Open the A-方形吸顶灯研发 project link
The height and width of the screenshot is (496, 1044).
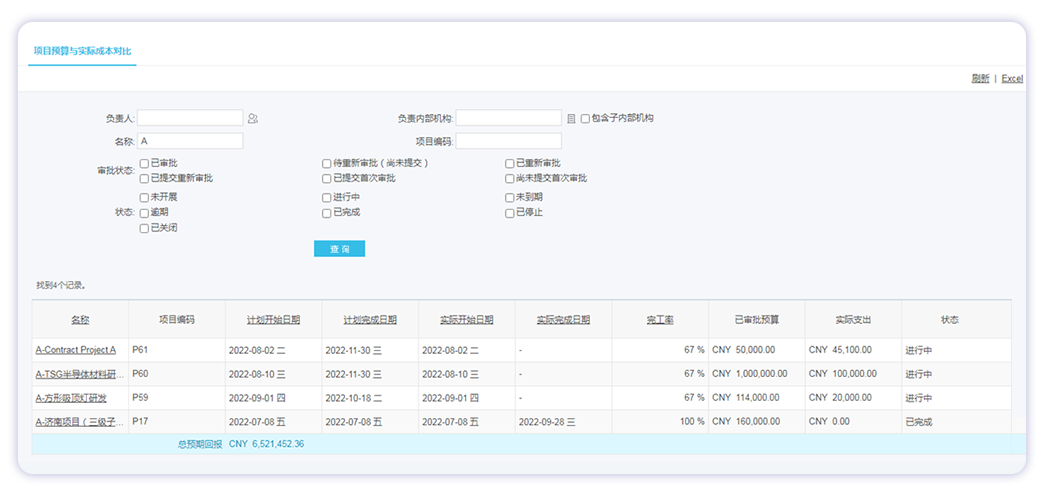71,398
